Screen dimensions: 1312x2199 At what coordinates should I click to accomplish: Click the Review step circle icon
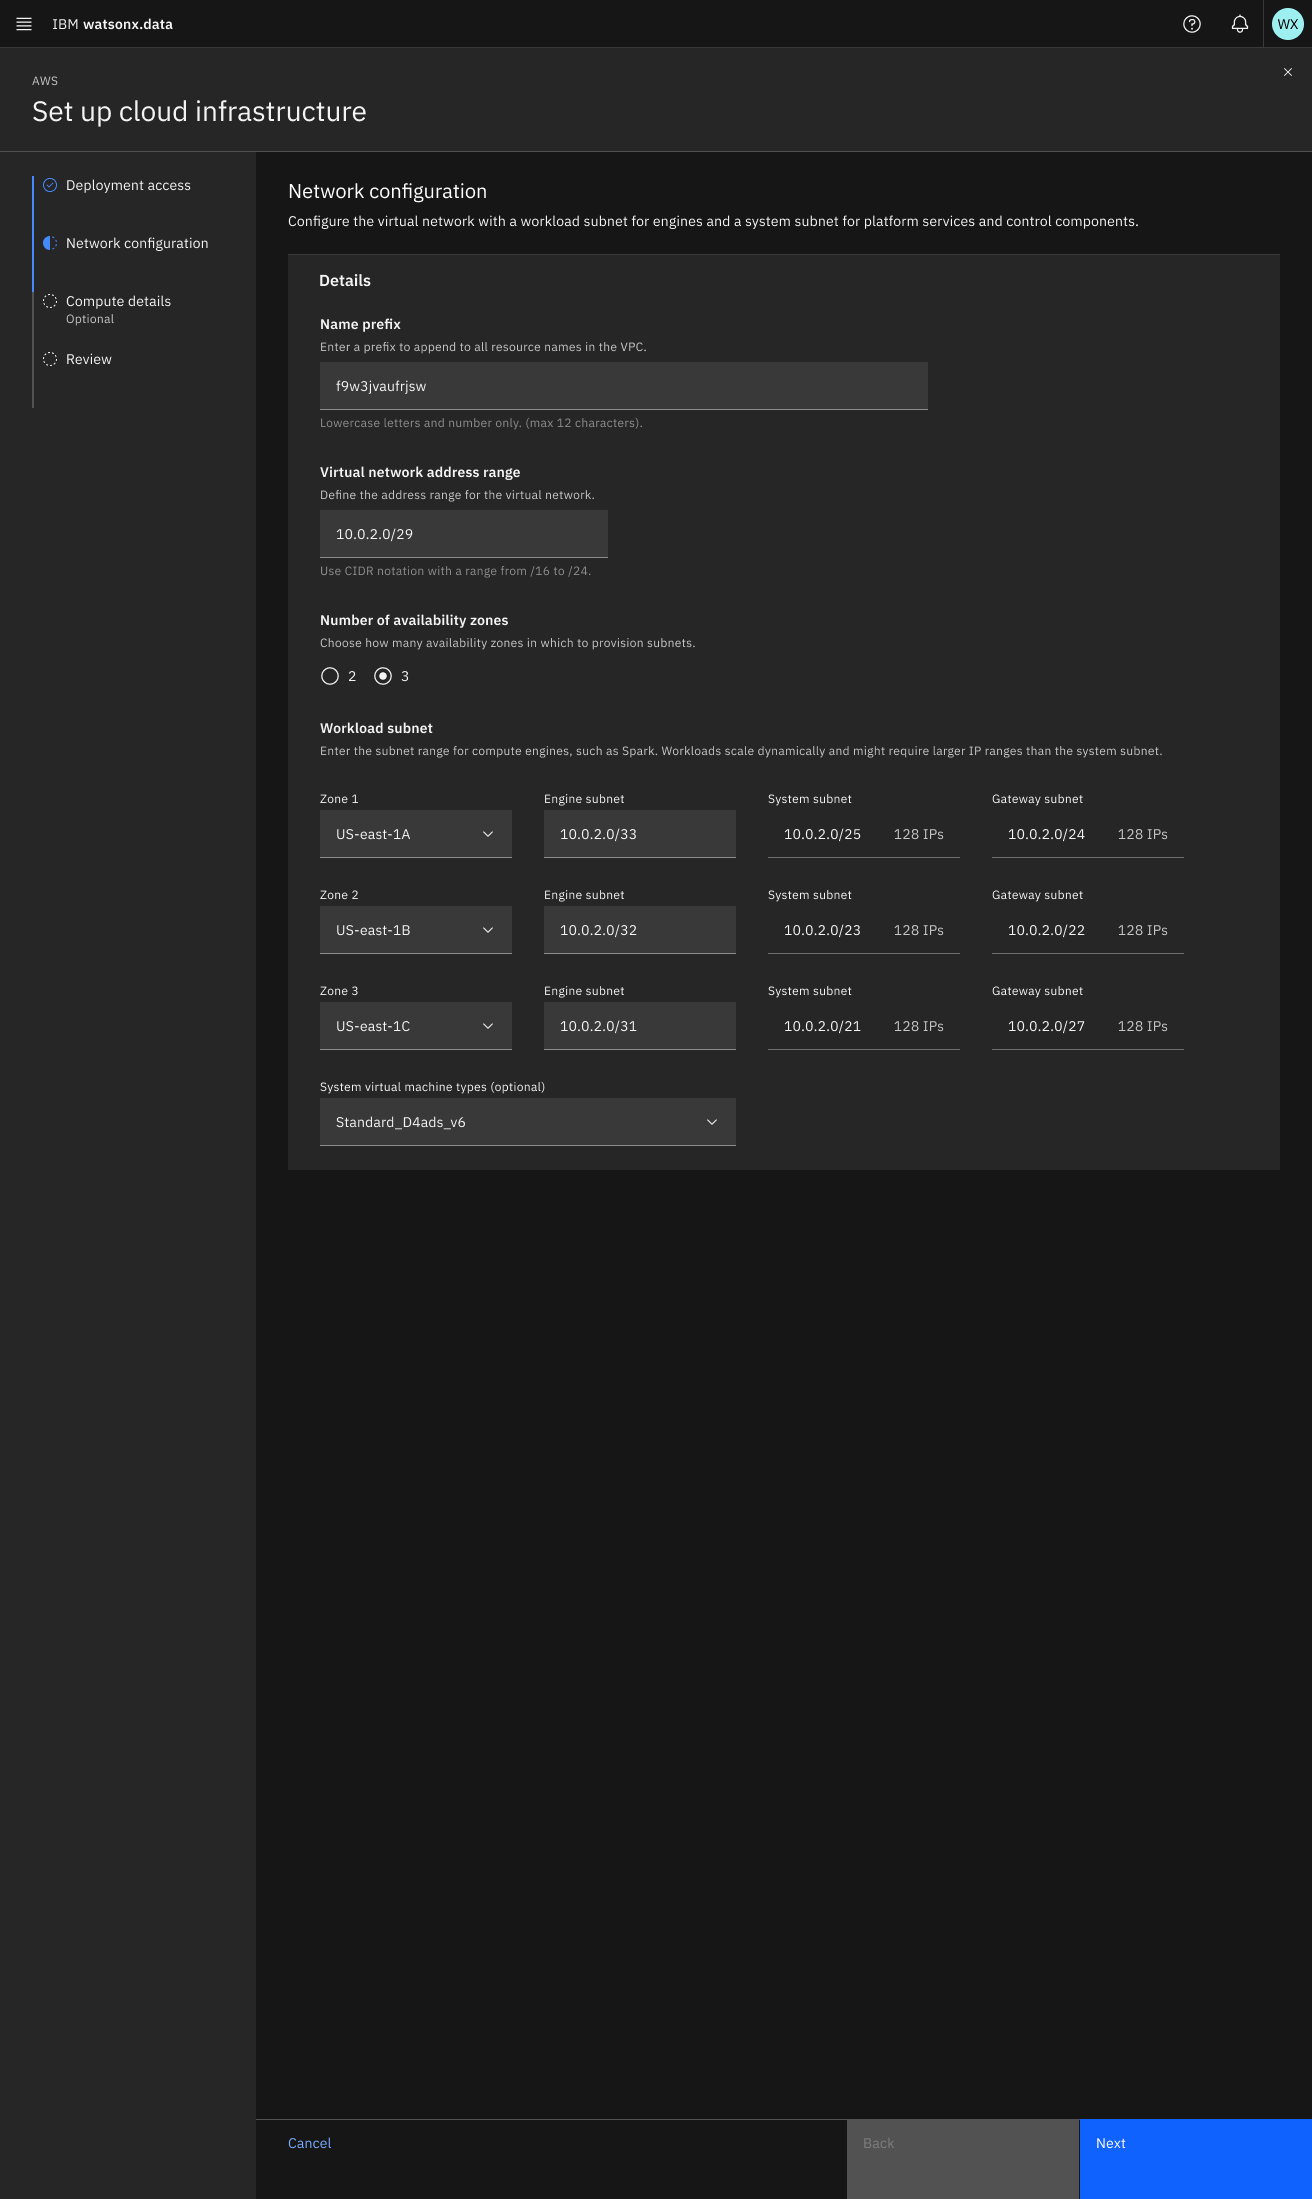(x=50, y=359)
